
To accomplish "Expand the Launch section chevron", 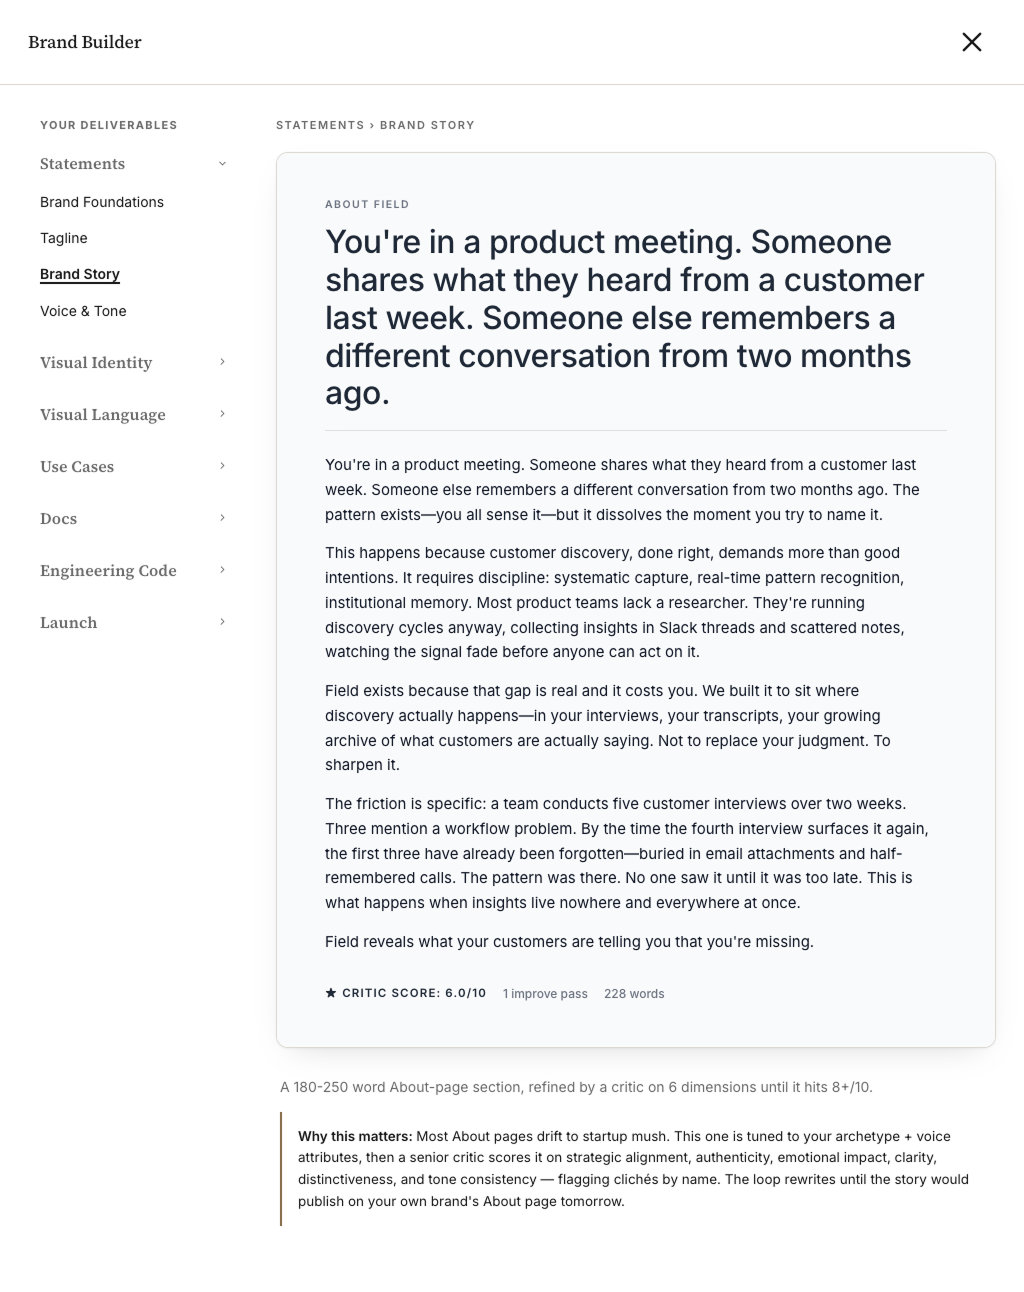I will pos(222,622).
